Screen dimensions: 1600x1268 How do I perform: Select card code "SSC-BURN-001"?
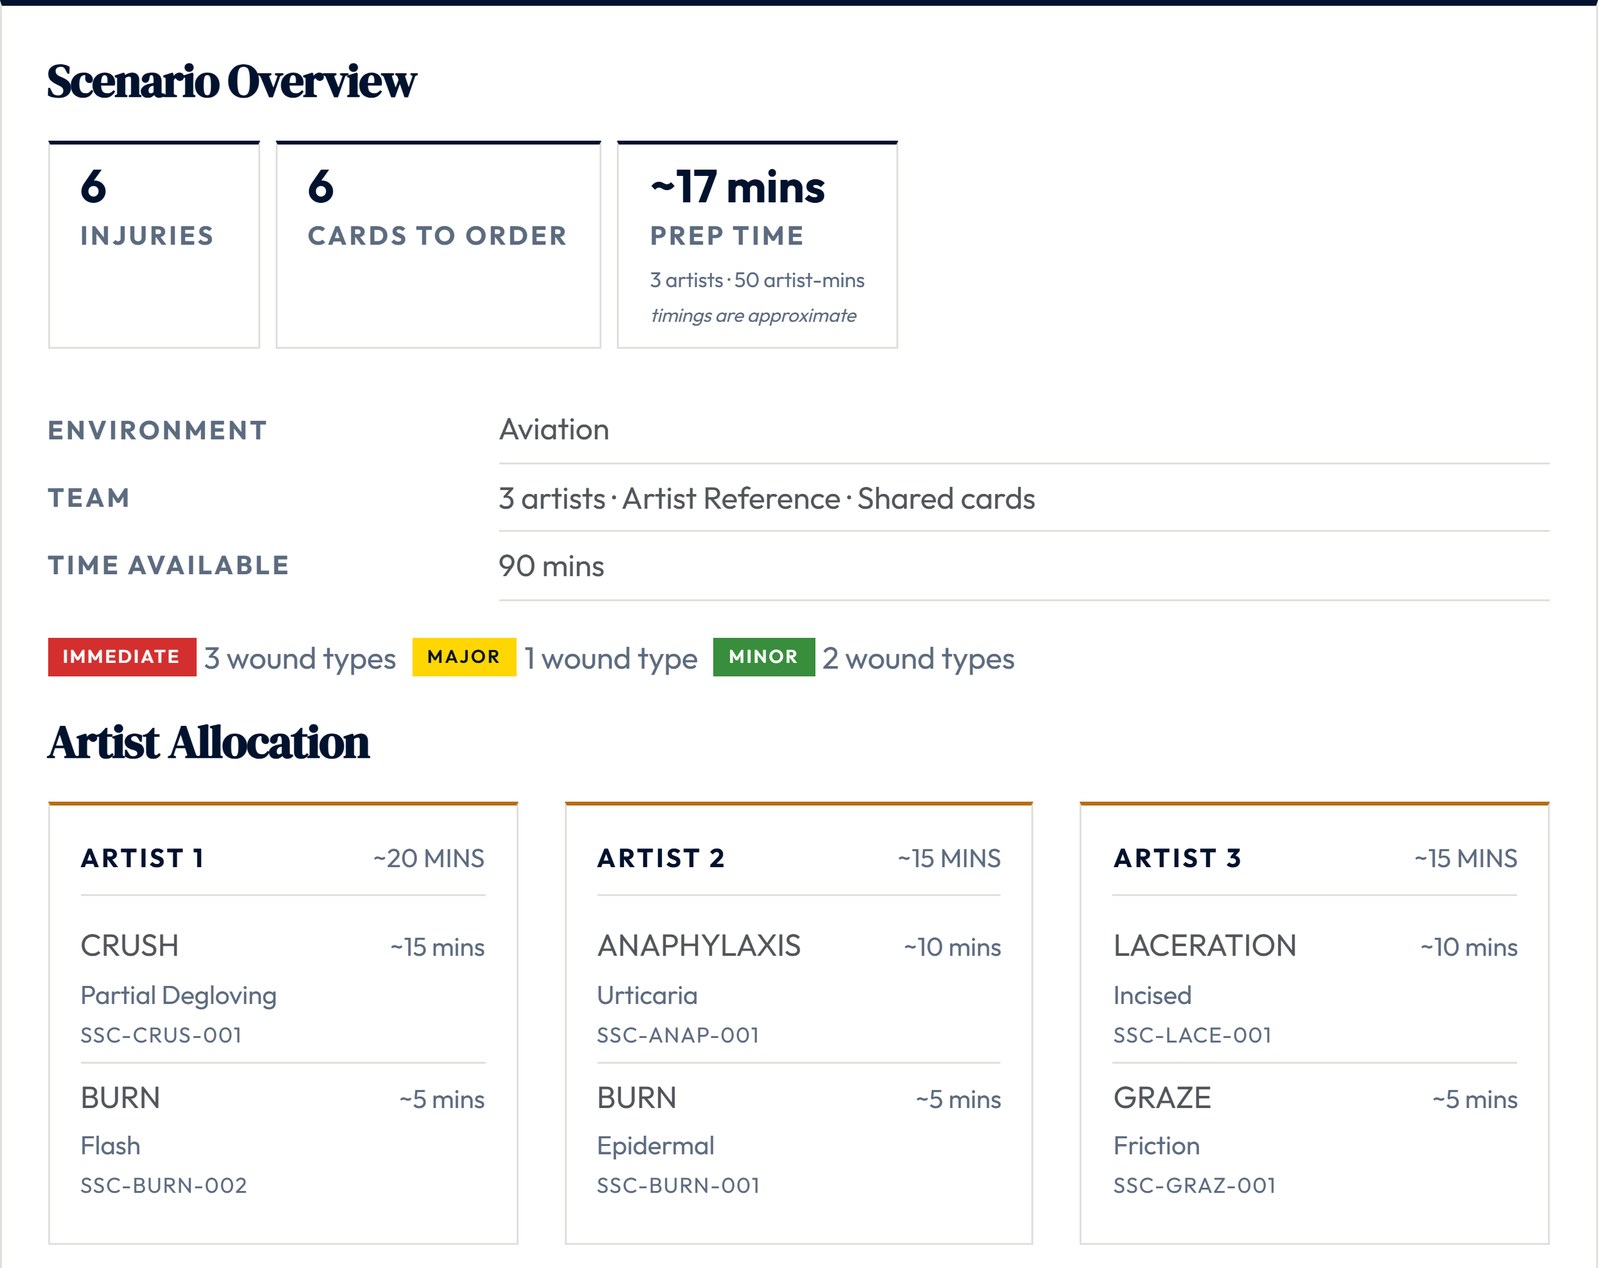678,1186
